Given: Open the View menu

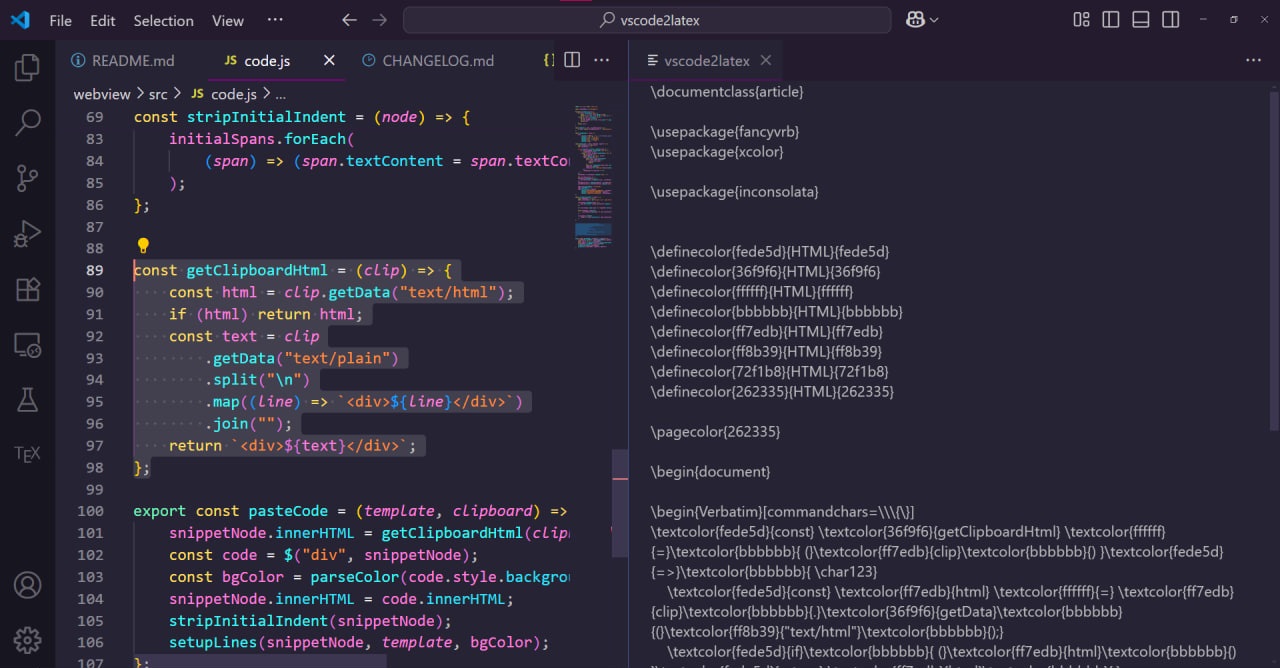Looking at the screenshot, I should click(228, 20).
